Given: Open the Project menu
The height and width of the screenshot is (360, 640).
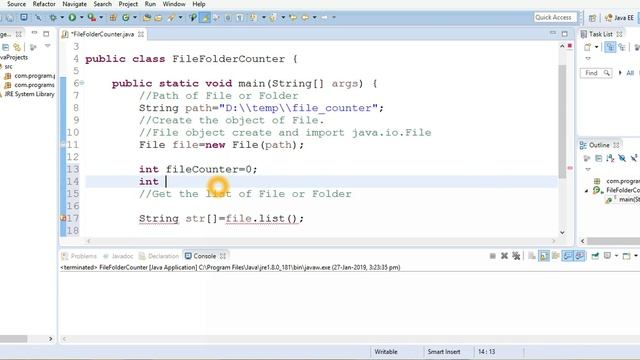Looking at the screenshot, I should [x=128, y=4].
